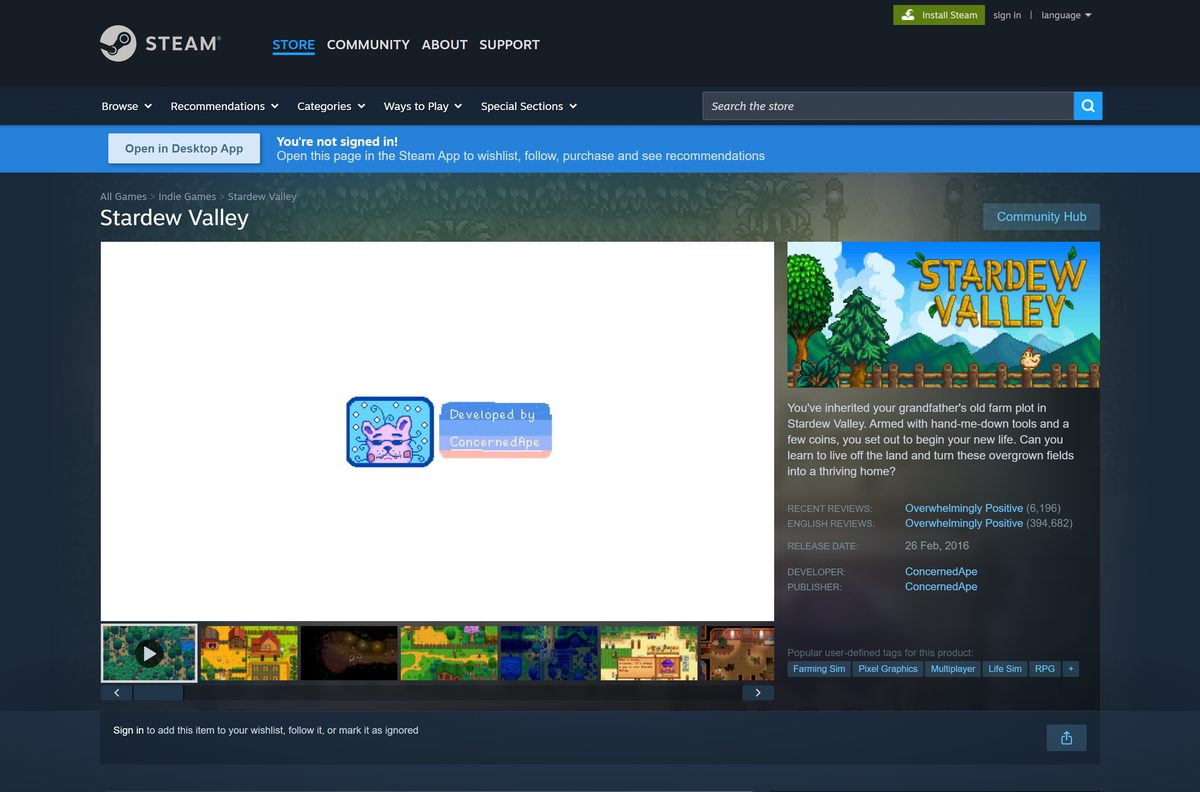Focus the Search the store field

[x=888, y=106]
